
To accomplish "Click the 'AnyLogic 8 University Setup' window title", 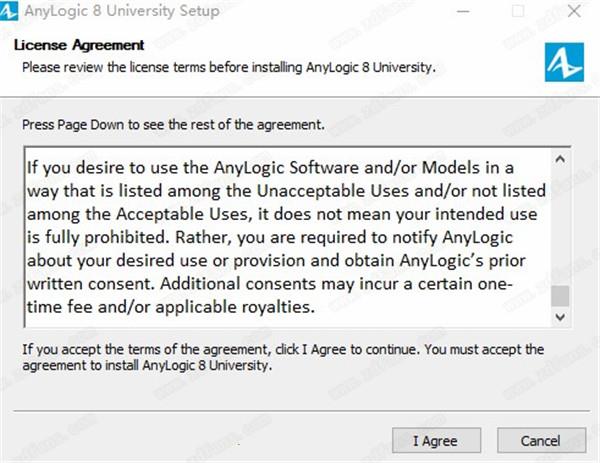I will click(x=122, y=11).
